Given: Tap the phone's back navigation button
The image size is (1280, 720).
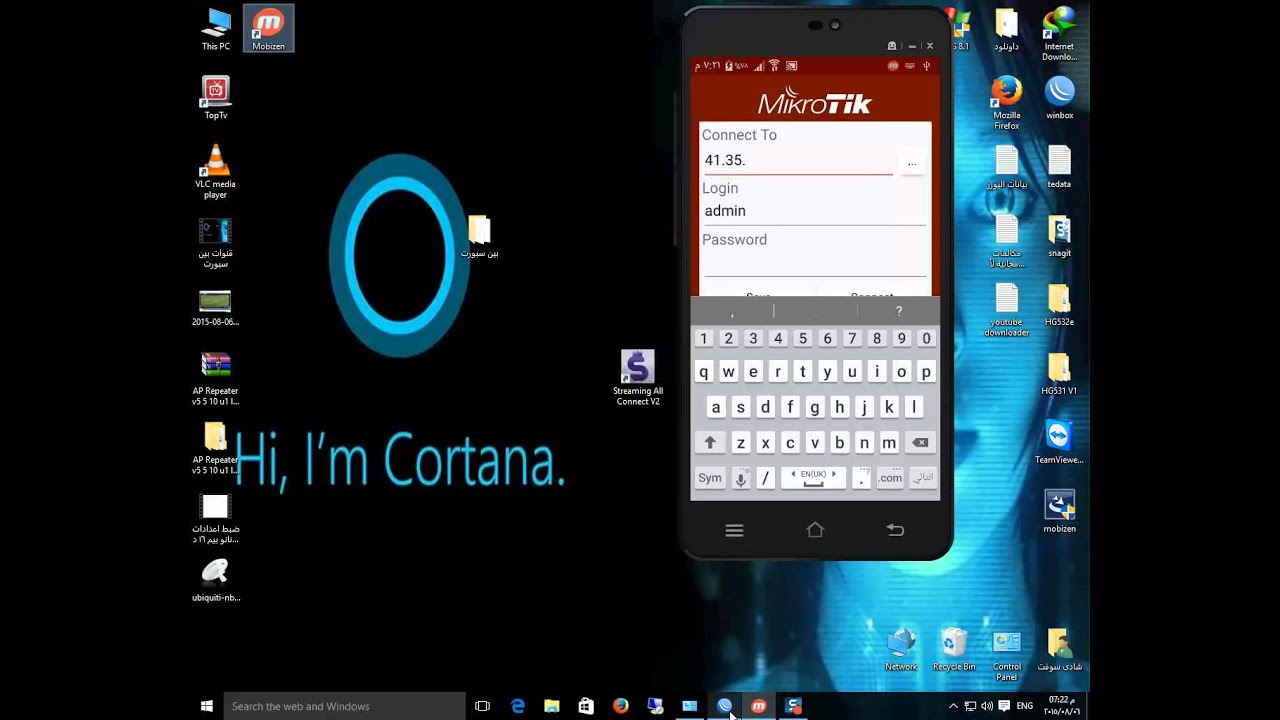Looking at the screenshot, I should click(895, 530).
